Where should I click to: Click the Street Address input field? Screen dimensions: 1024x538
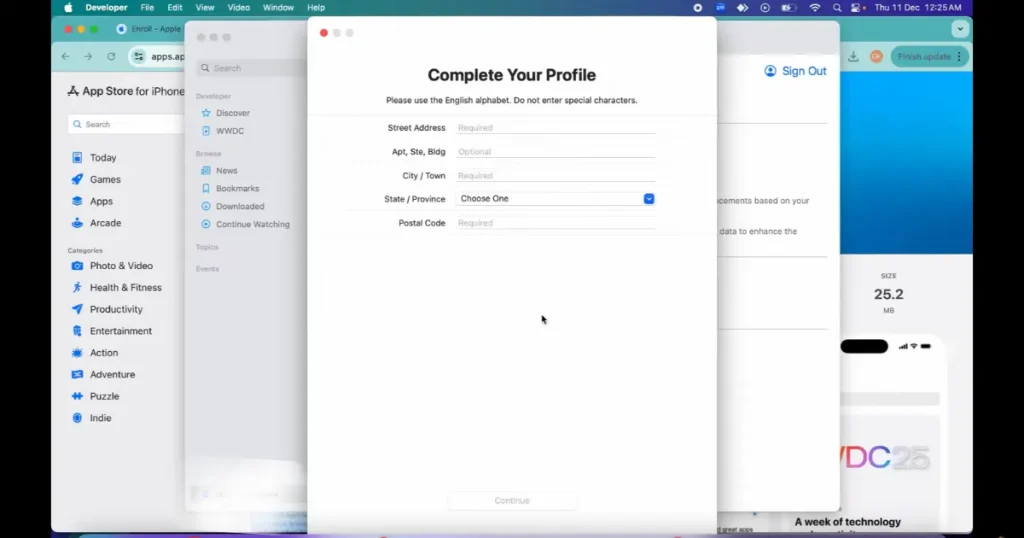pyautogui.click(x=555, y=128)
